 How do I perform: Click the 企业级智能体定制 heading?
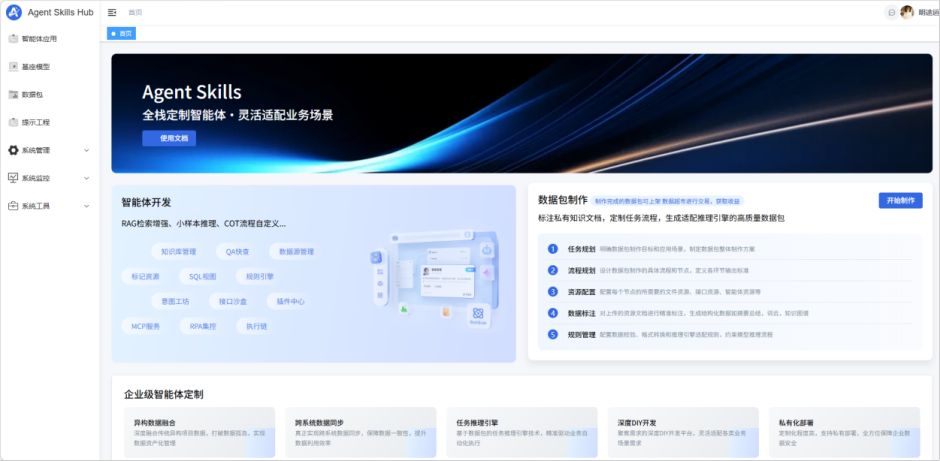click(x=164, y=394)
